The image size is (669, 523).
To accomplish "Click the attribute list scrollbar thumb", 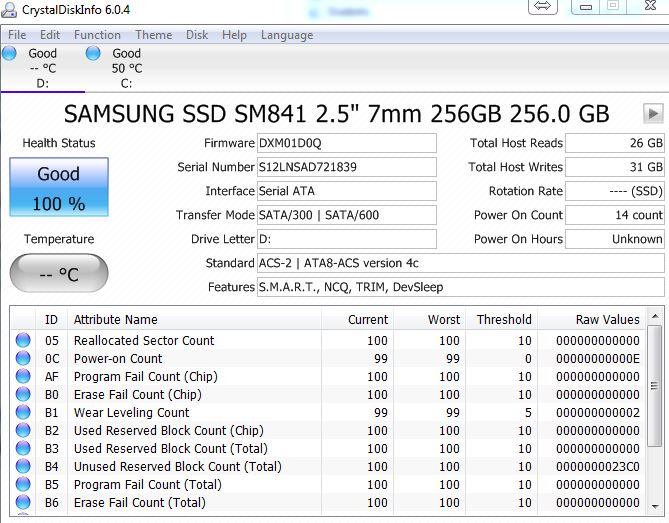I will pyautogui.click(x=654, y=386).
